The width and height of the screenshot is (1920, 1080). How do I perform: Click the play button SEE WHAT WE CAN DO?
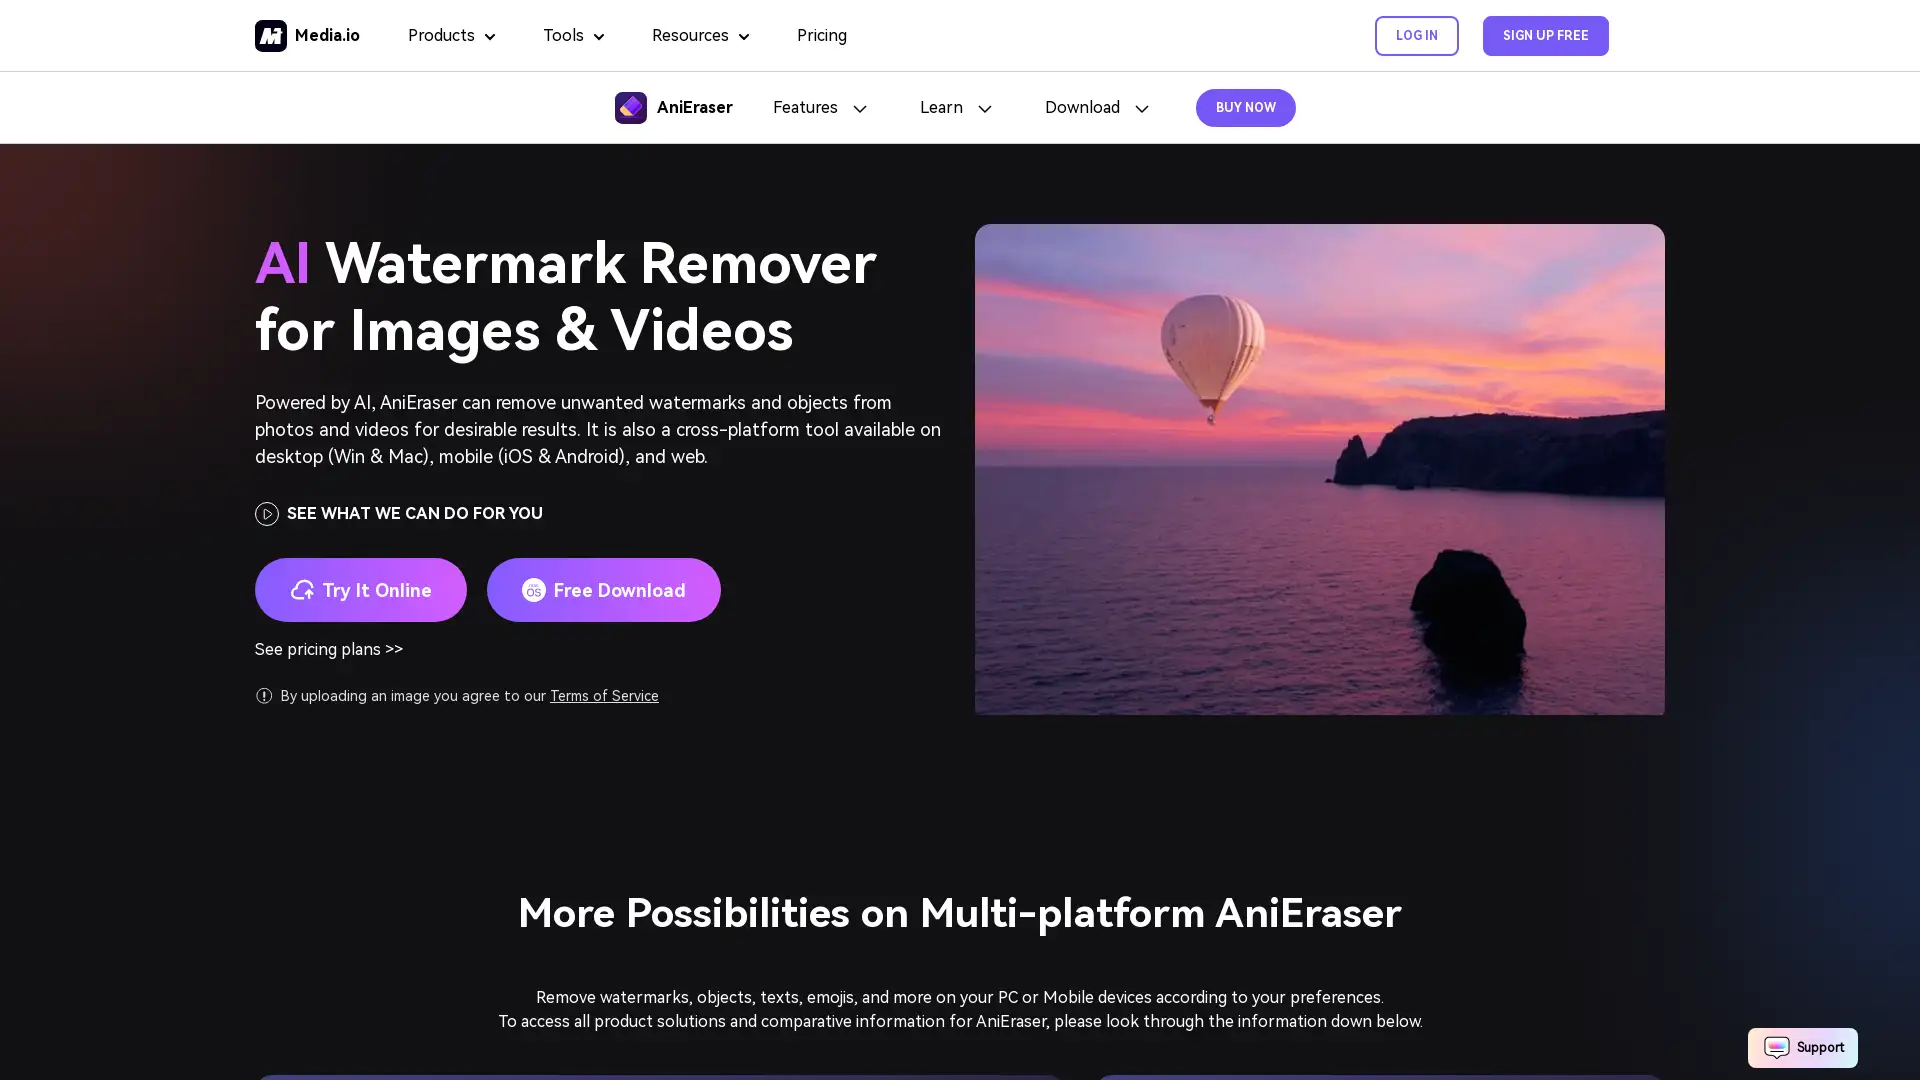click(266, 513)
